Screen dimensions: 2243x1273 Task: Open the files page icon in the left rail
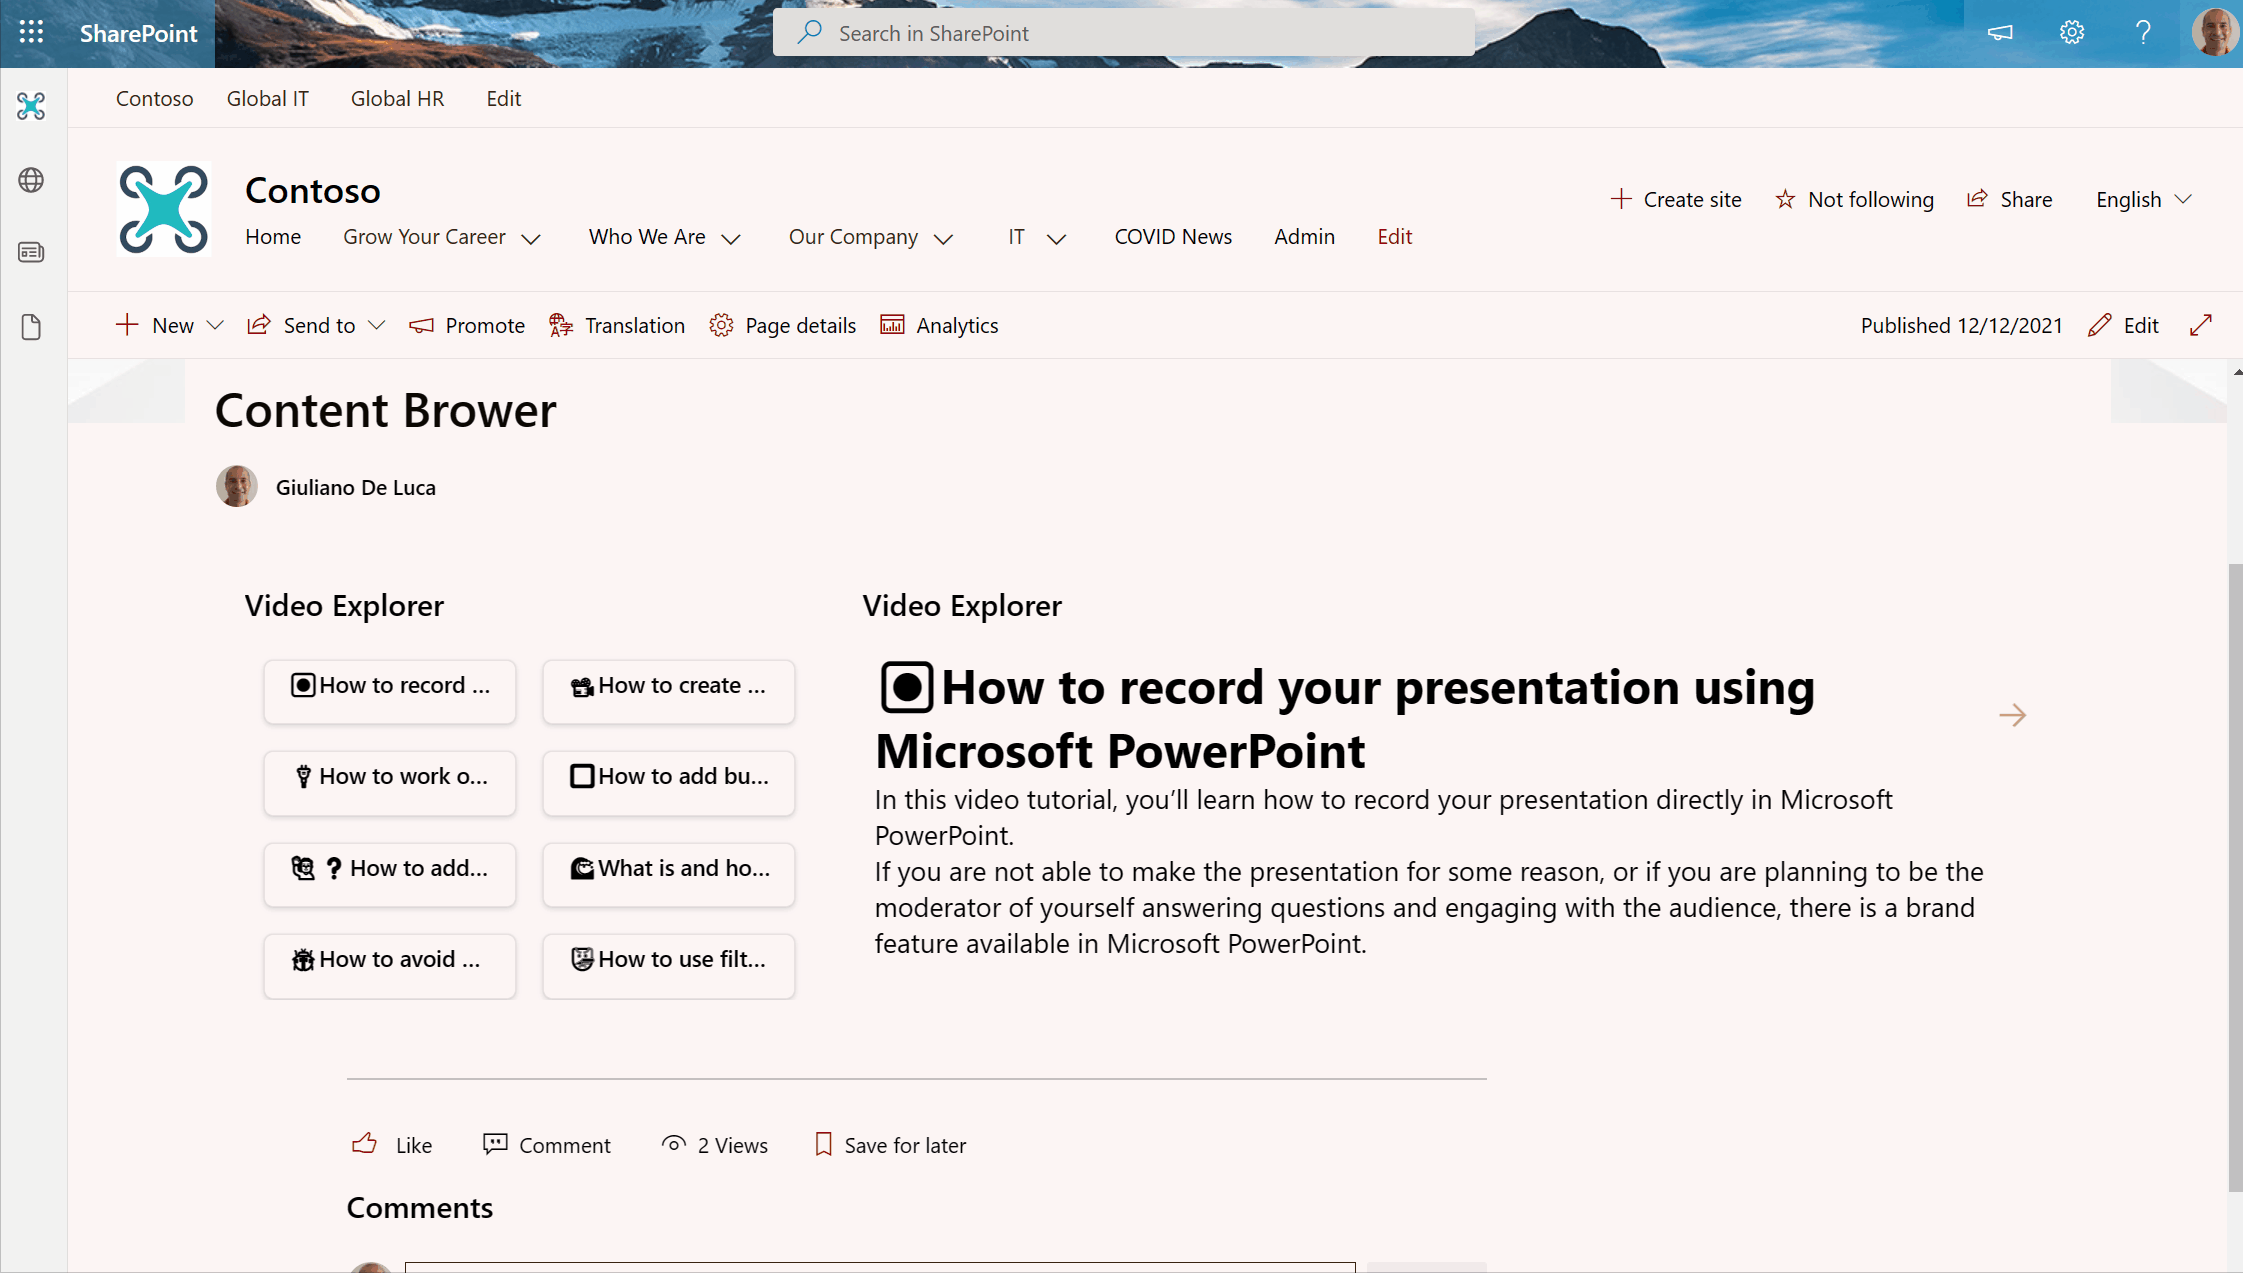pyautogui.click(x=31, y=327)
